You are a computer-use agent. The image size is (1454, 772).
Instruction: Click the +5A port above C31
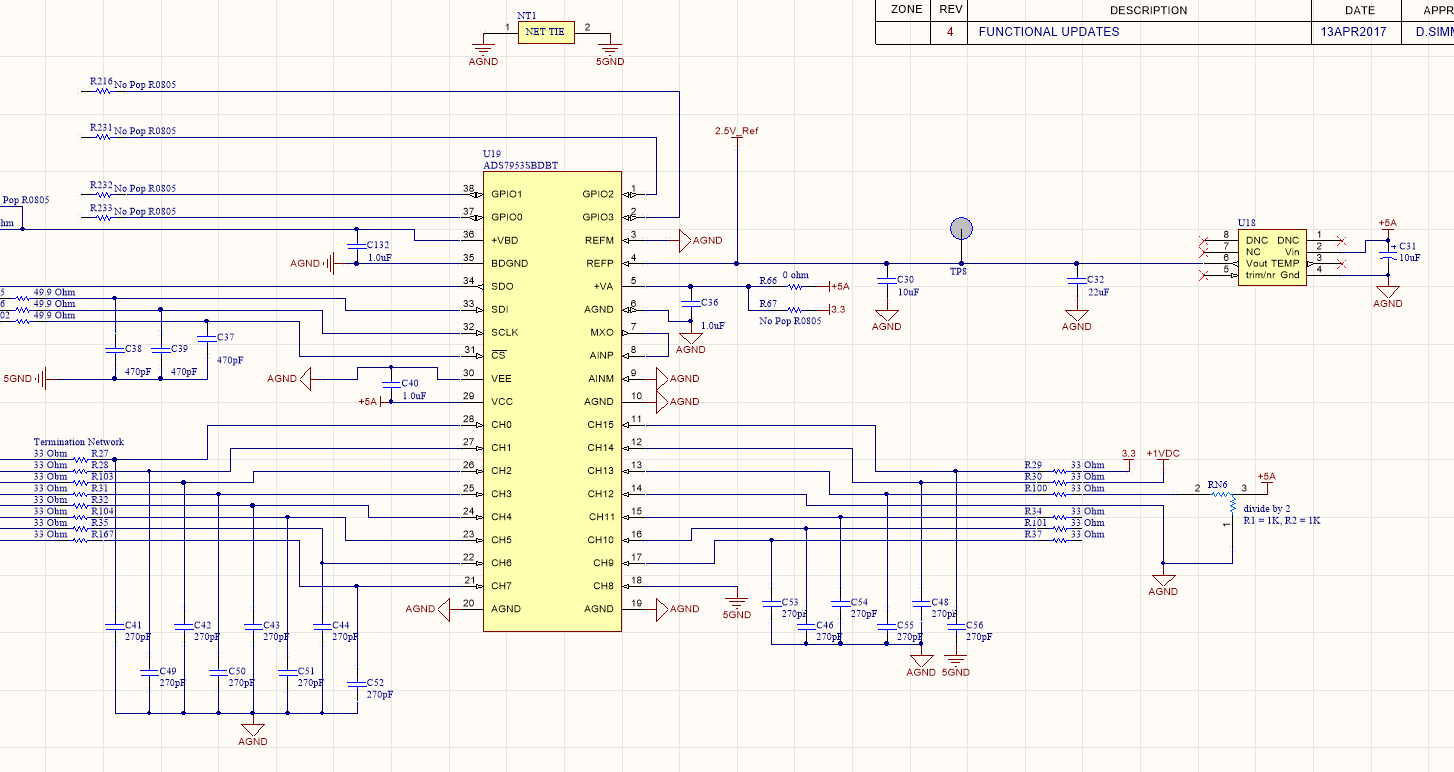1387,224
